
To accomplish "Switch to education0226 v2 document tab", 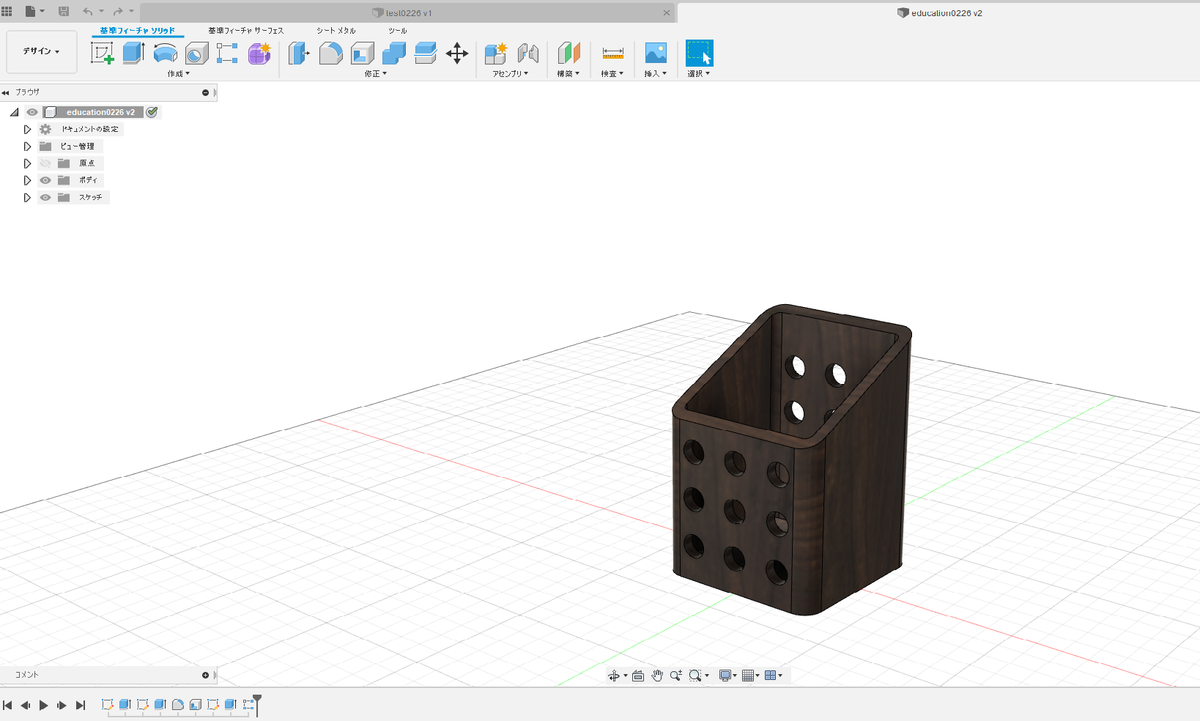I will [939, 12].
